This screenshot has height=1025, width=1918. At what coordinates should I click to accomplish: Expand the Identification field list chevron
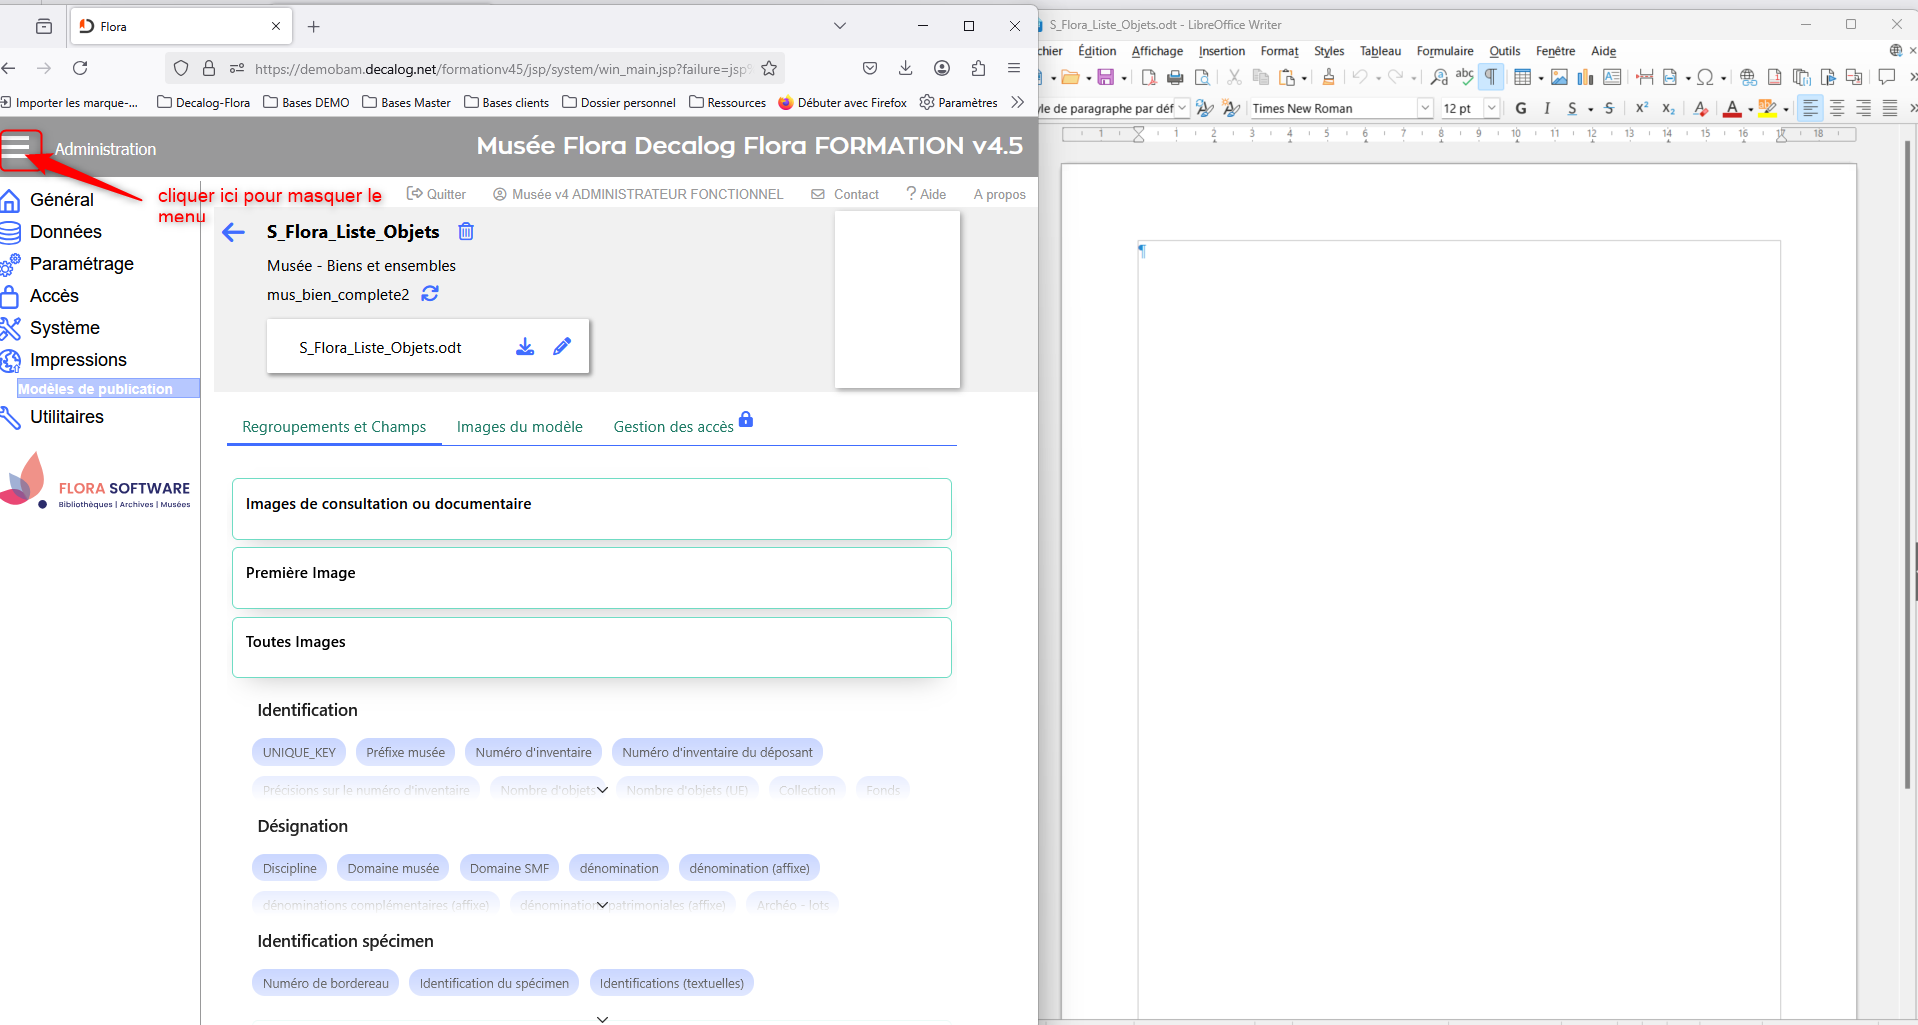point(602,790)
